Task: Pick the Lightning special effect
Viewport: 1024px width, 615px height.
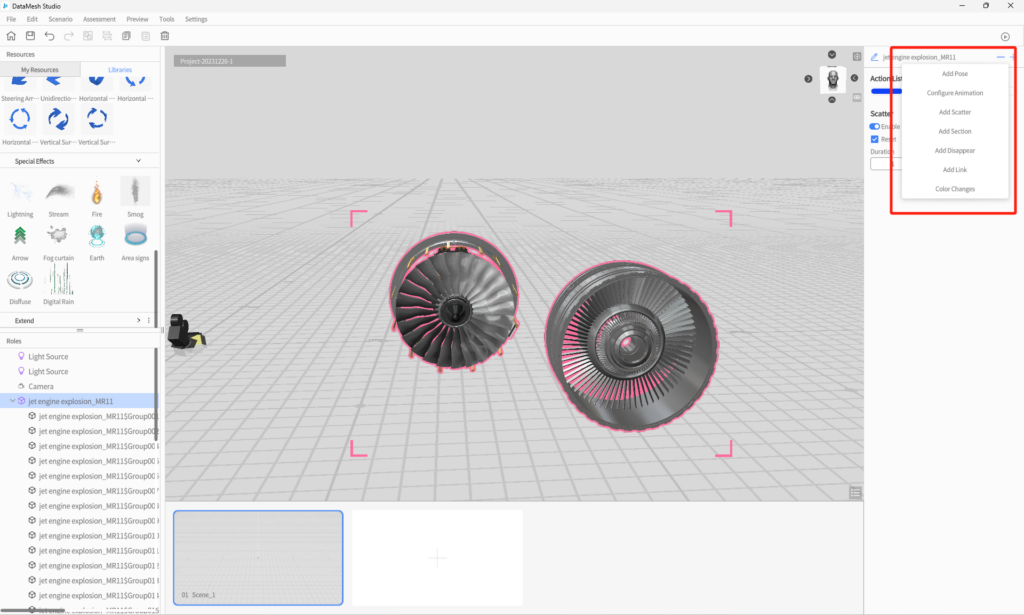Action: [20, 198]
